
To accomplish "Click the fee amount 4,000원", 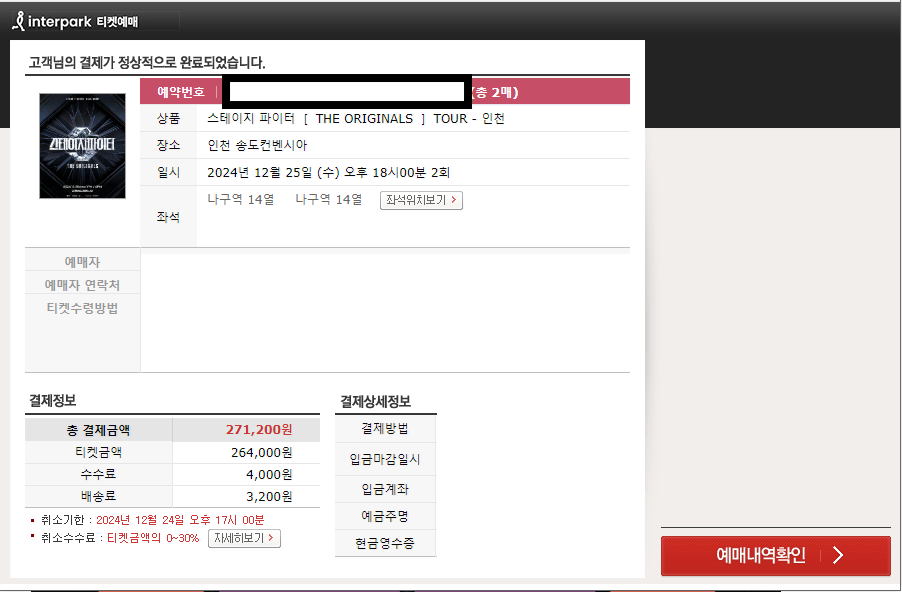I will tap(269, 475).
